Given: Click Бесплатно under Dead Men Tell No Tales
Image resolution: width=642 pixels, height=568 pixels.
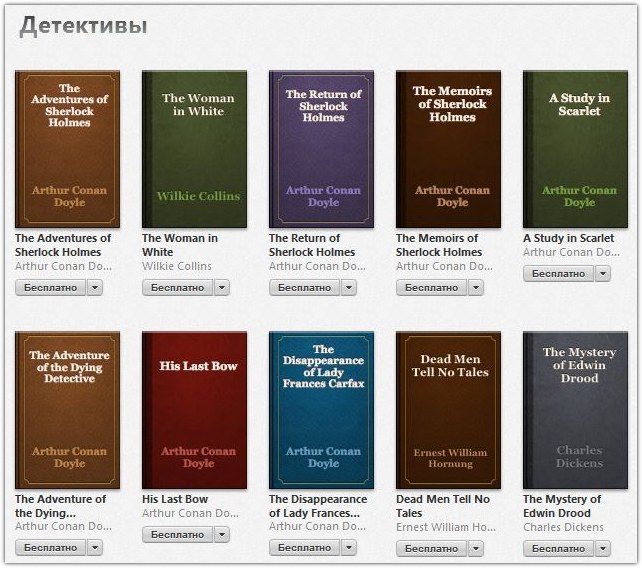Looking at the screenshot, I should [431, 548].
